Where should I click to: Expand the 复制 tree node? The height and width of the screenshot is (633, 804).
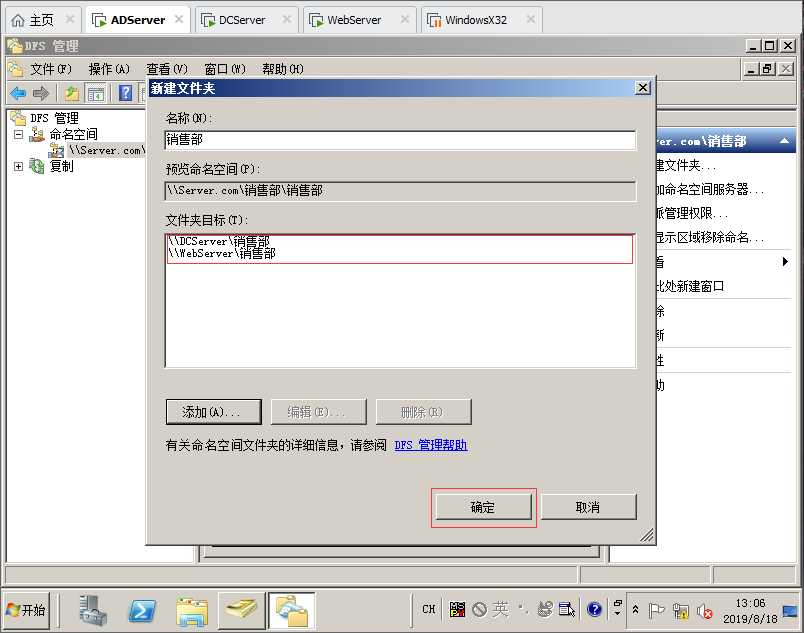click(x=18, y=166)
